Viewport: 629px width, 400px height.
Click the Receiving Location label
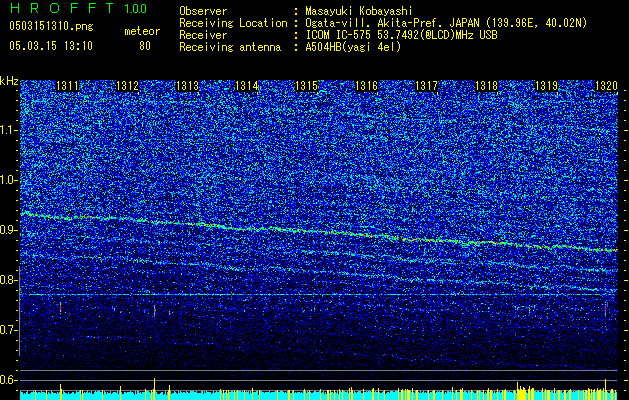tap(233, 23)
